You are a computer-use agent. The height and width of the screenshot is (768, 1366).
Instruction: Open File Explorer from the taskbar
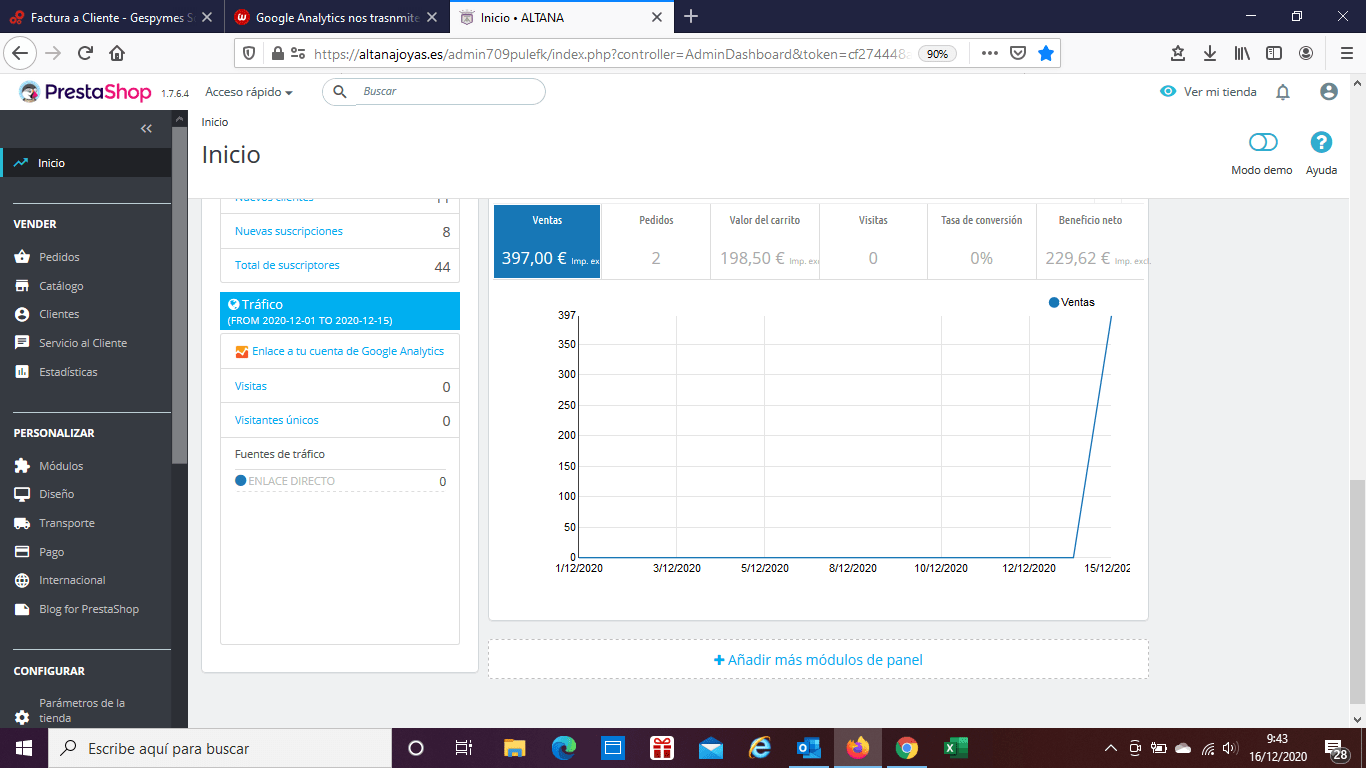tap(514, 748)
